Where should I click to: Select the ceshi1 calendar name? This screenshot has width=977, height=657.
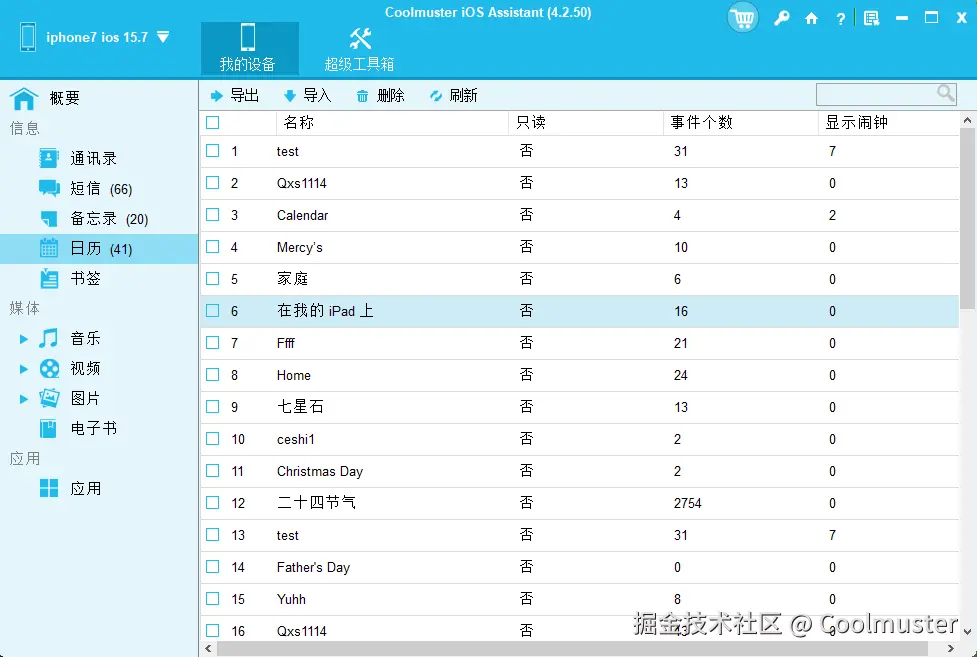[x=295, y=439]
